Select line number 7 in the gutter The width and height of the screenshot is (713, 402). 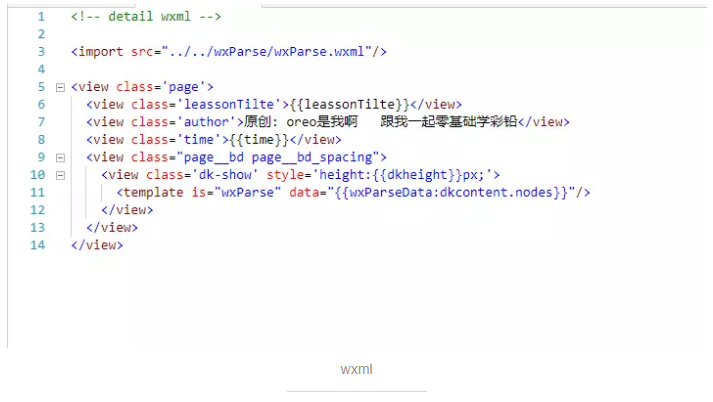pos(41,122)
